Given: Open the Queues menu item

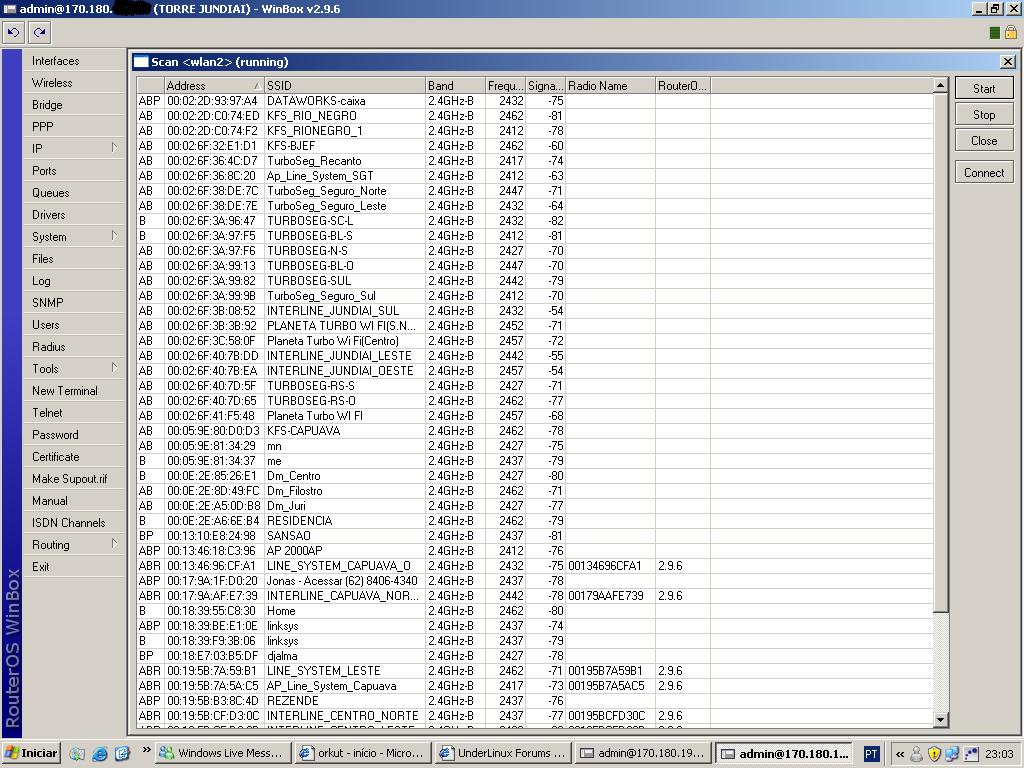Looking at the screenshot, I should (x=73, y=193).
